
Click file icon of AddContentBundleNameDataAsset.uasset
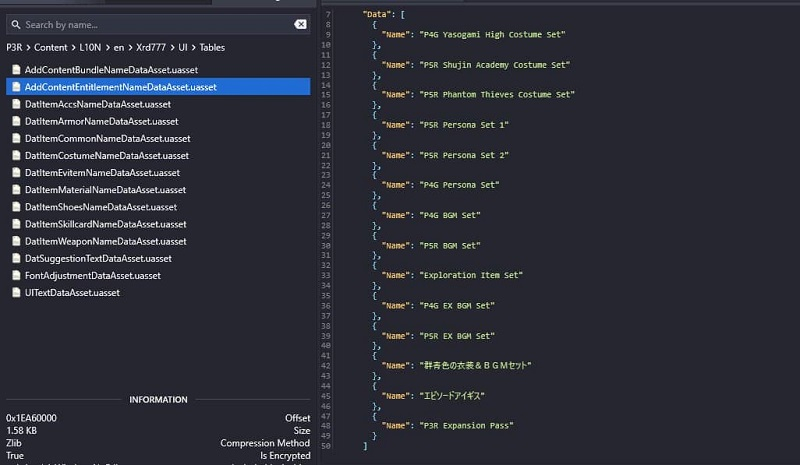(16, 70)
